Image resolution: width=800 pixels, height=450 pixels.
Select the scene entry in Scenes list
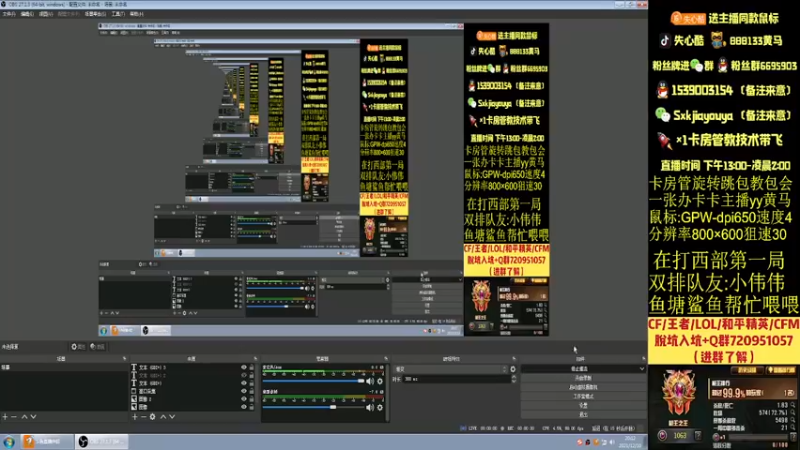[x=63, y=367]
